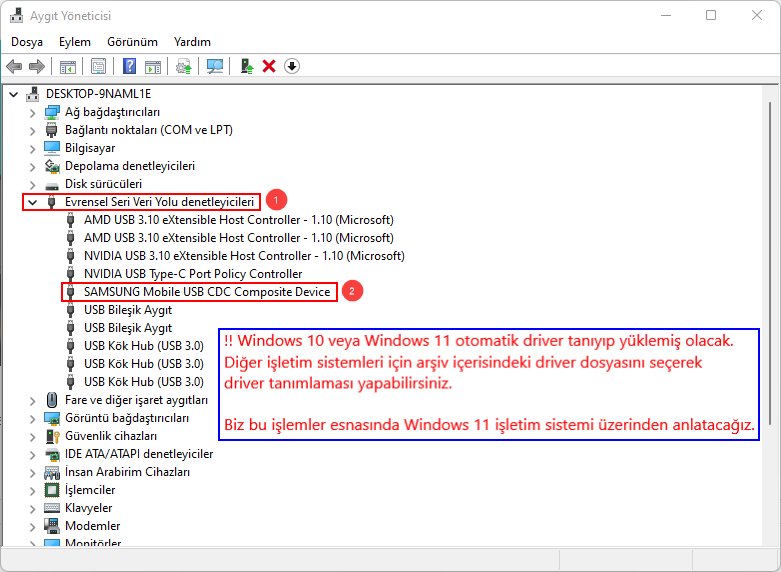781x572 pixels.
Task: Select Evrensel Seri Veri Yolu denetleyicileri label
Action: (x=160, y=202)
